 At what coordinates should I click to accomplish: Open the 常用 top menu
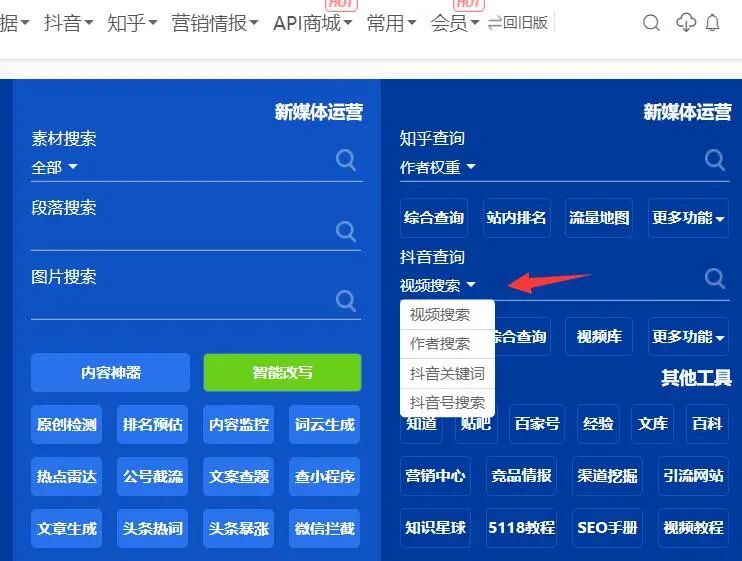(391, 23)
